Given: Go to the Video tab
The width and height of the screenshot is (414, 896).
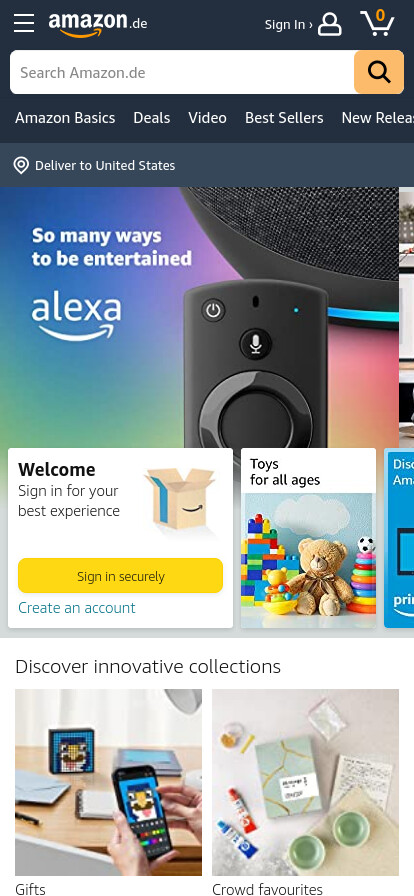Looking at the screenshot, I should click(x=208, y=118).
